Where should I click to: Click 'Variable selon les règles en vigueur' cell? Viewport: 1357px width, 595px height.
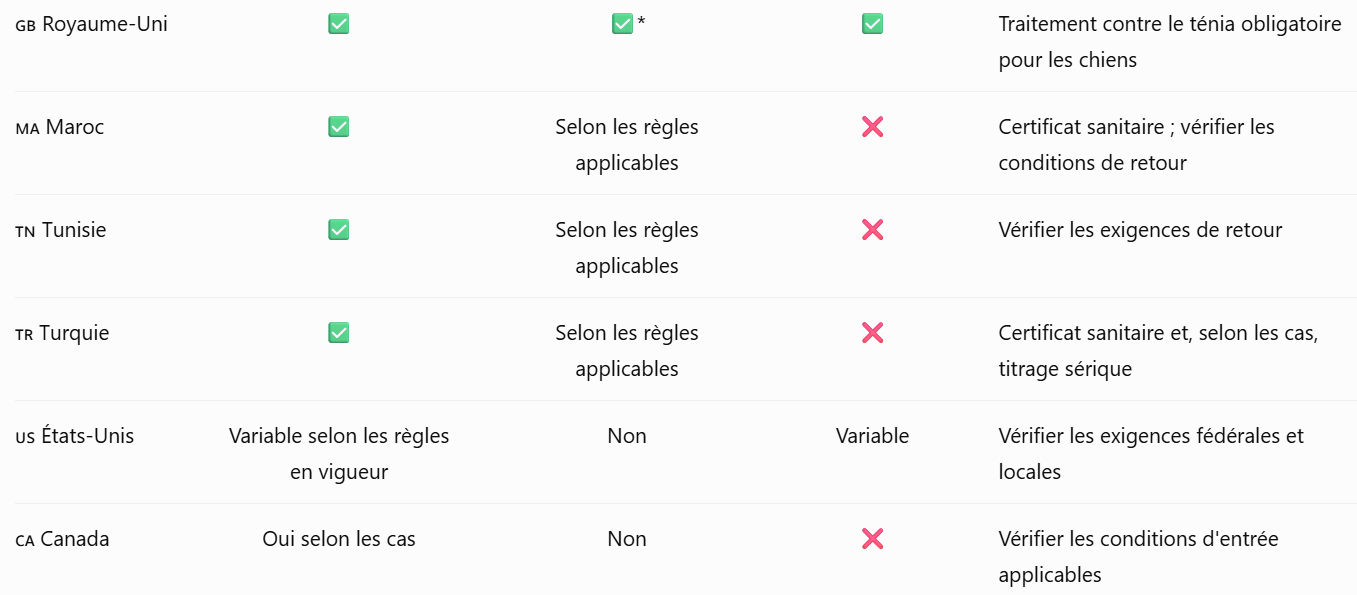339,454
